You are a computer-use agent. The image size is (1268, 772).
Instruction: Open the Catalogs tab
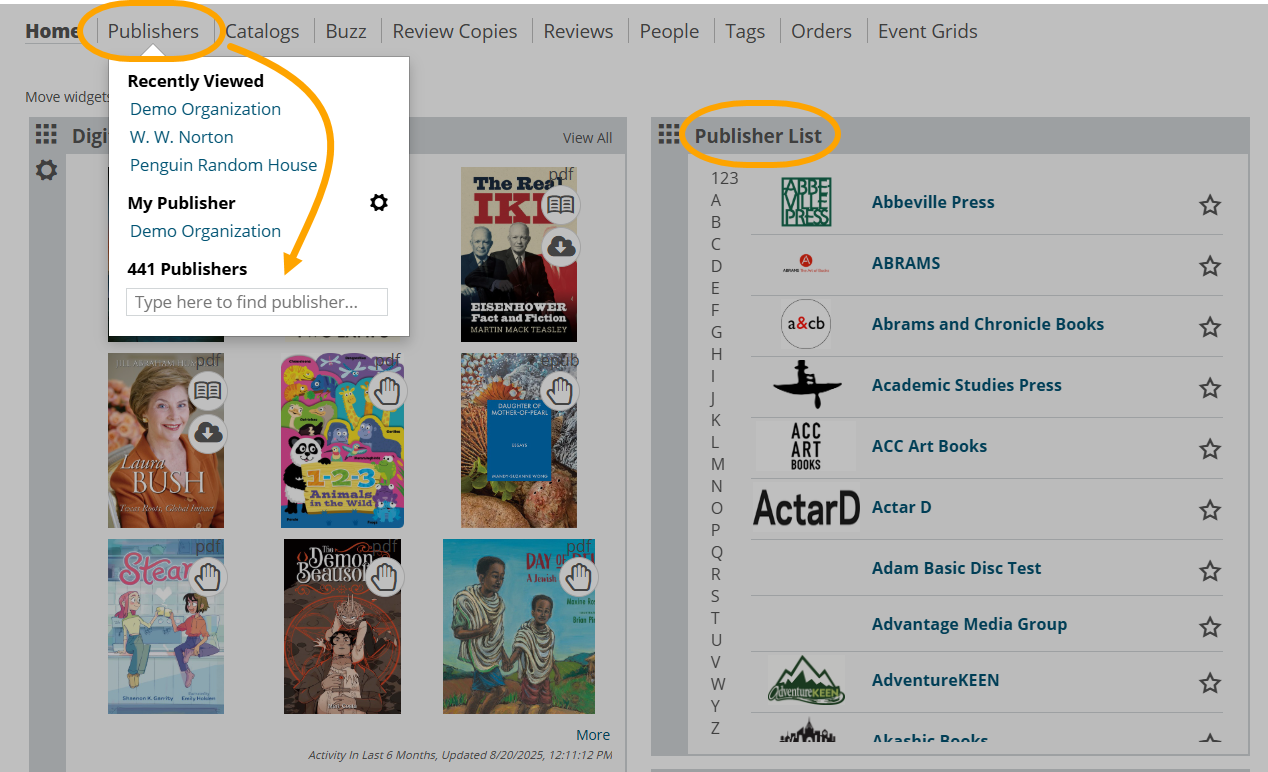click(262, 31)
